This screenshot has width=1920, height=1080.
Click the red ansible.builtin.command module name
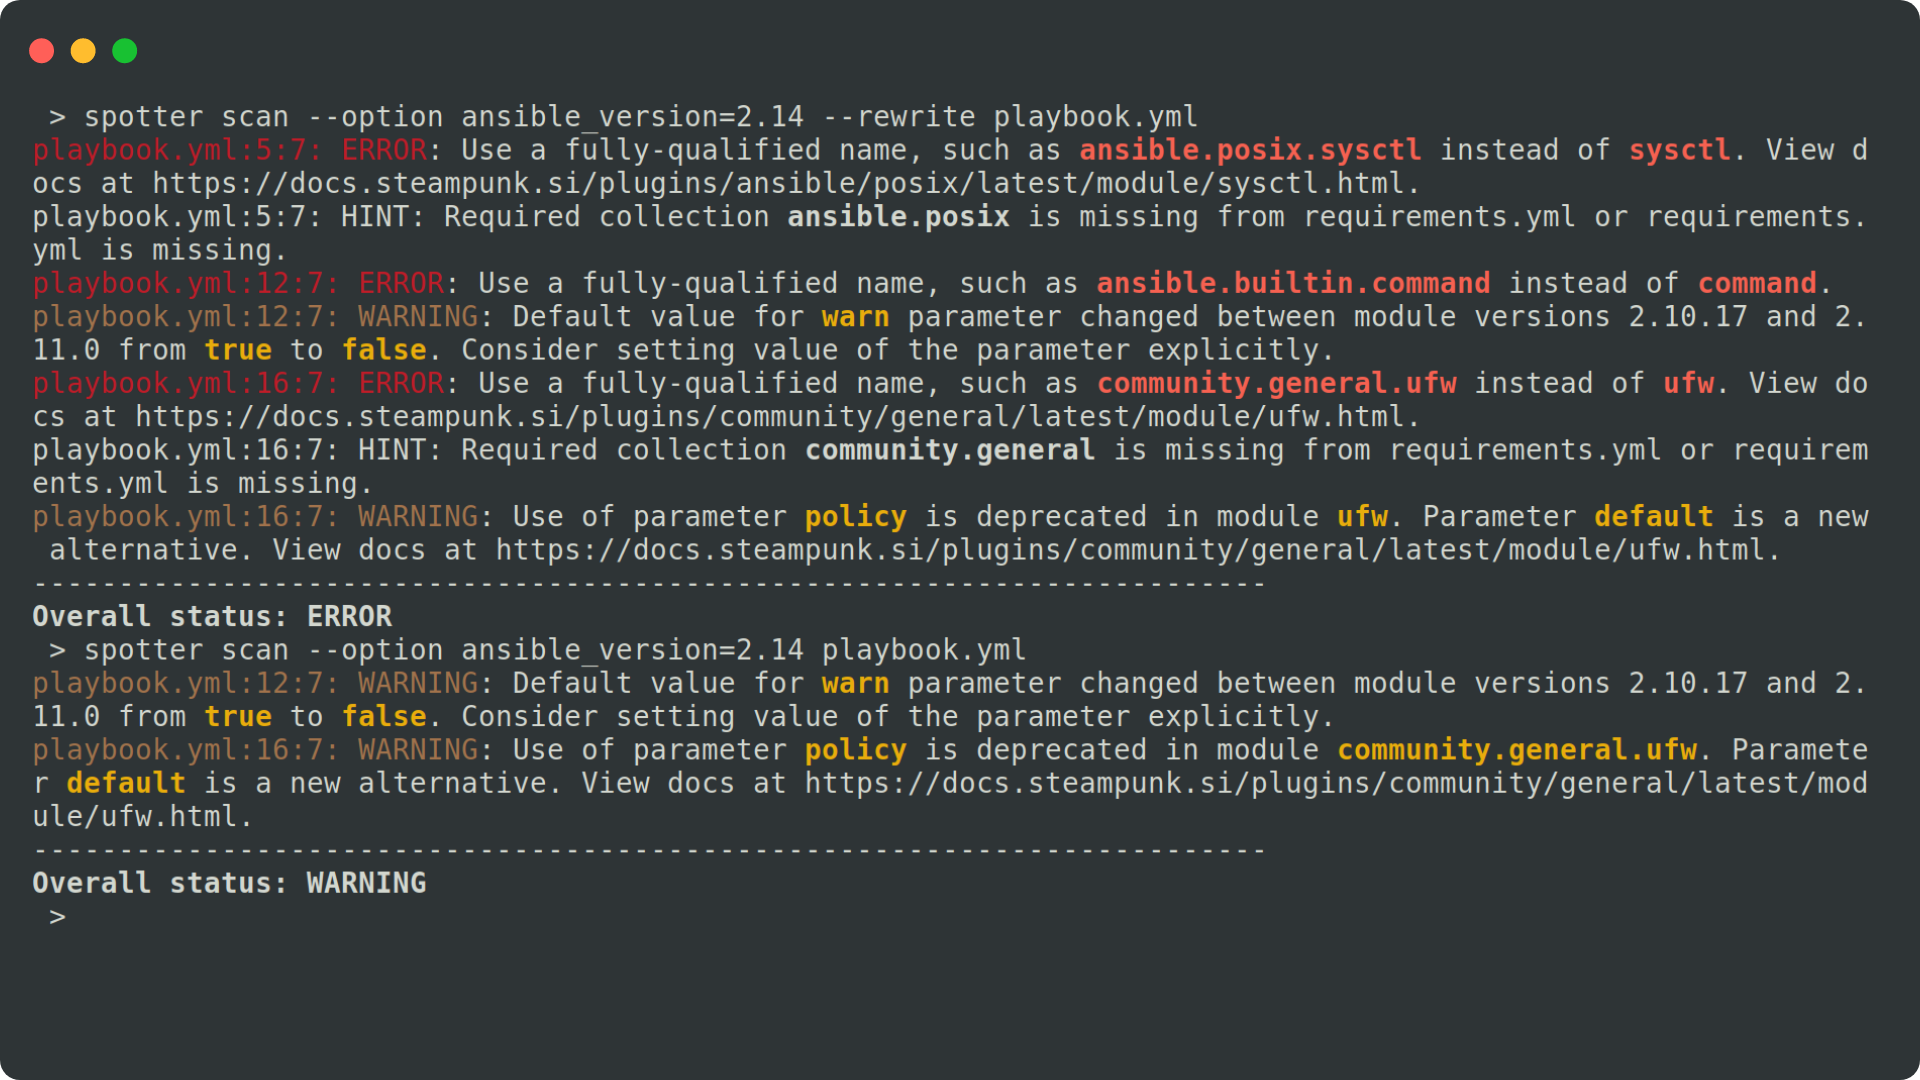point(1293,284)
